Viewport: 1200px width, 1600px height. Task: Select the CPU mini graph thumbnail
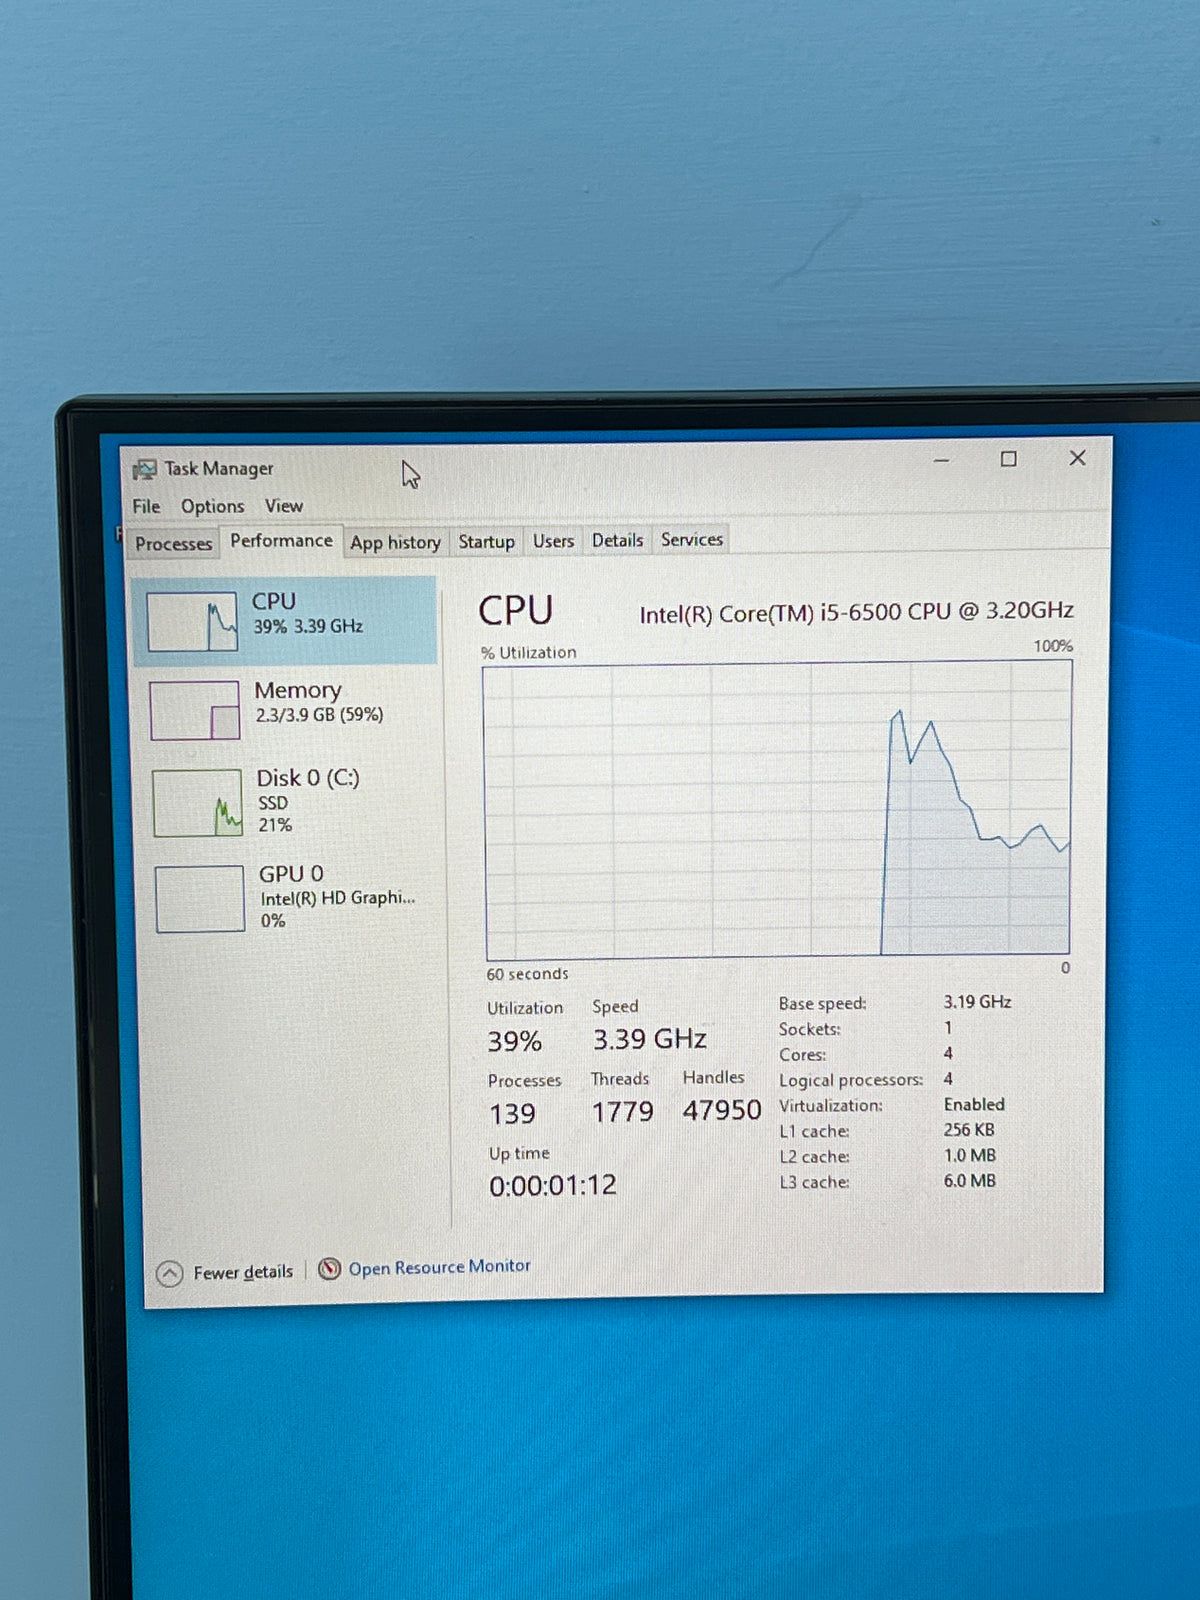[x=193, y=621]
